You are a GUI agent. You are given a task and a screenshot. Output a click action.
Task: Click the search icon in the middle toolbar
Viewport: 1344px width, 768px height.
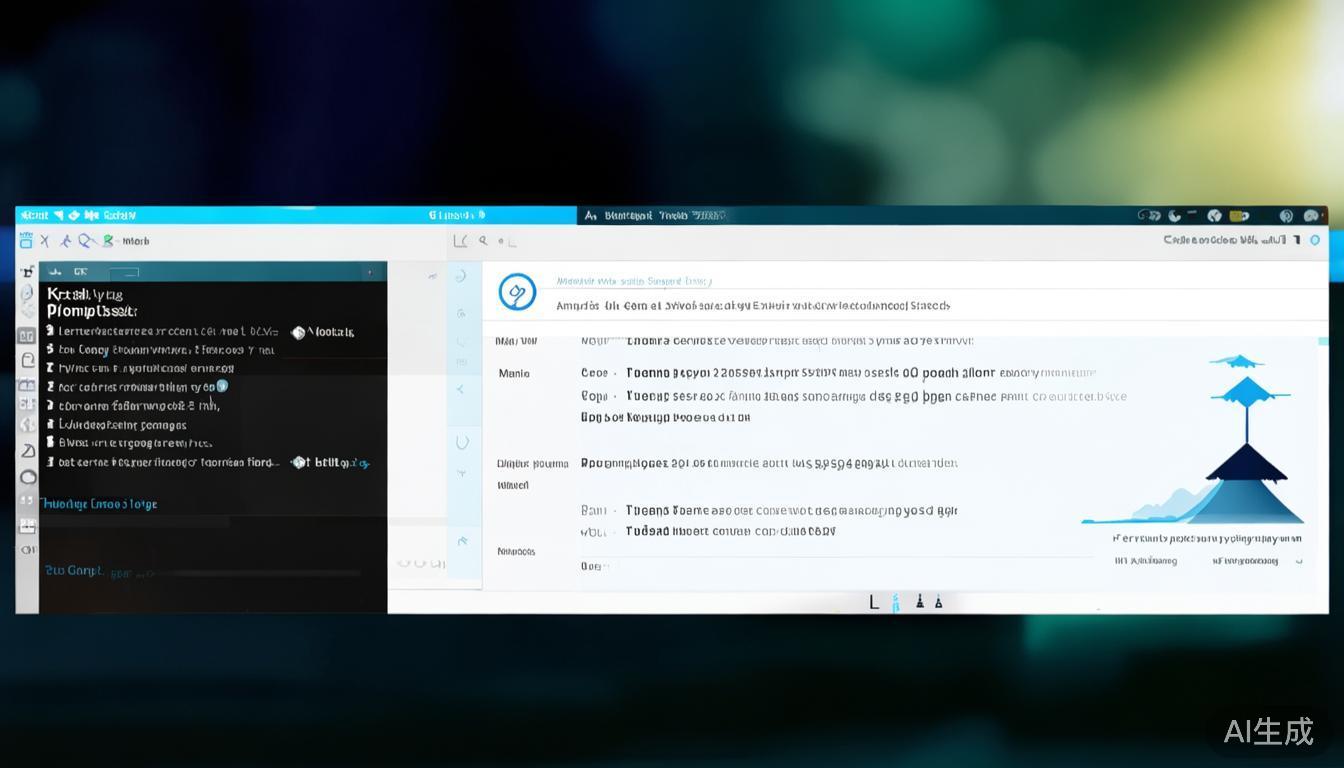click(x=484, y=241)
